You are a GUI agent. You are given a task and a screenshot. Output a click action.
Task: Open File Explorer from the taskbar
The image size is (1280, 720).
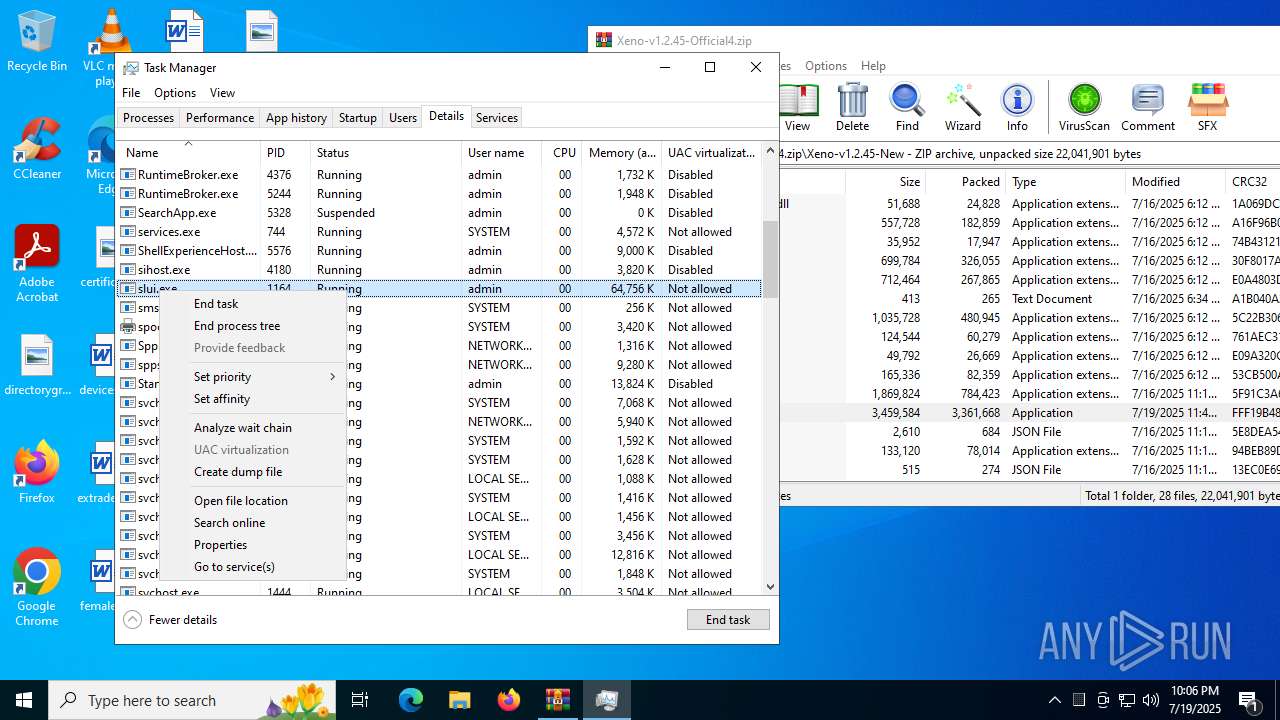pyautogui.click(x=459, y=700)
